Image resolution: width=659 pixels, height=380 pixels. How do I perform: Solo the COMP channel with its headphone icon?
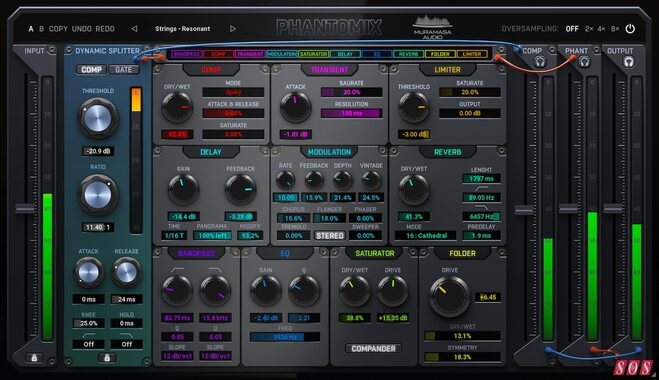(x=540, y=62)
